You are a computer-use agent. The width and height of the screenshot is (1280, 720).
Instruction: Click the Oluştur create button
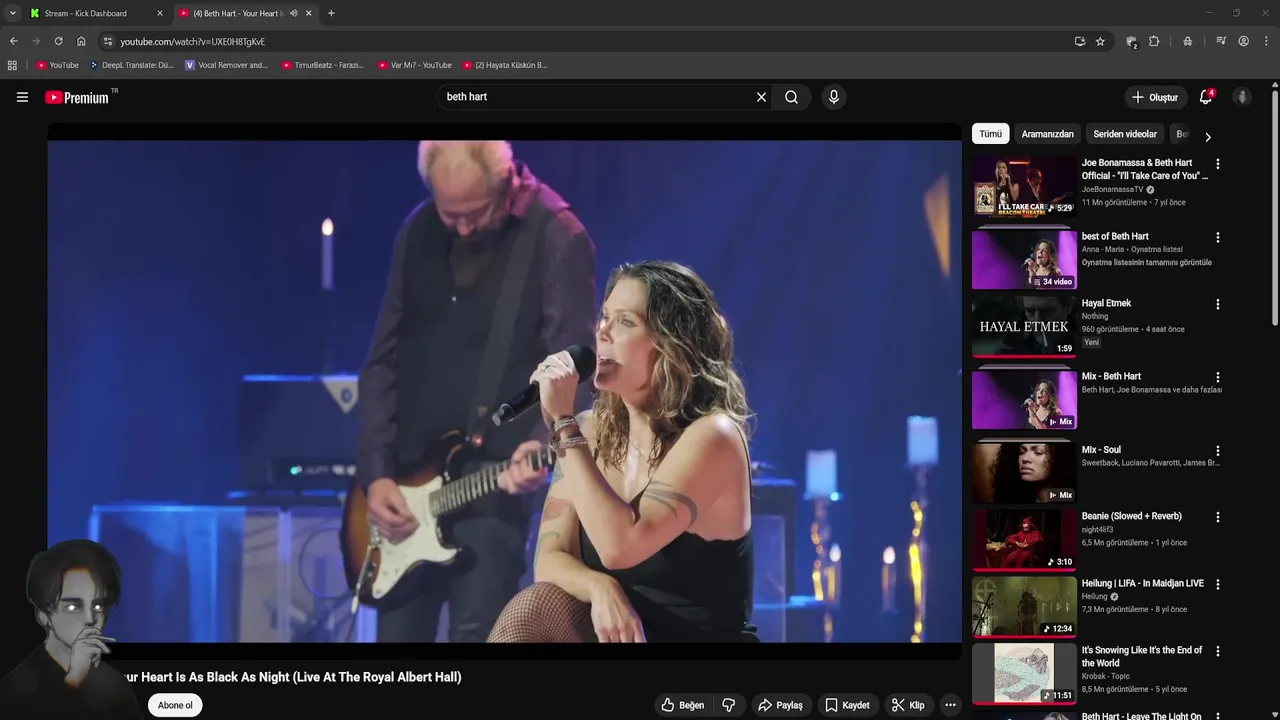click(1155, 97)
